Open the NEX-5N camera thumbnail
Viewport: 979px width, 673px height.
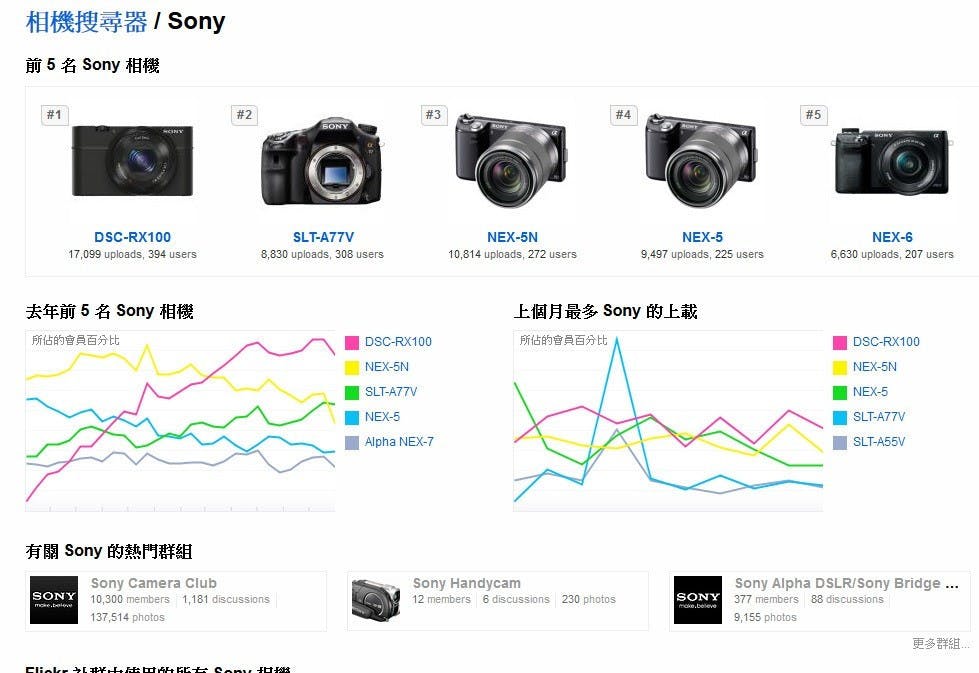click(x=512, y=161)
